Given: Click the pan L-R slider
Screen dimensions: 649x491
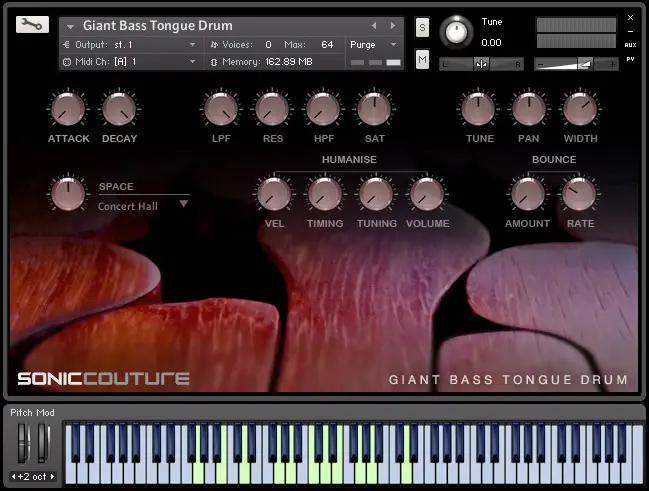Looking at the screenshot, I should tap(481, 64).
